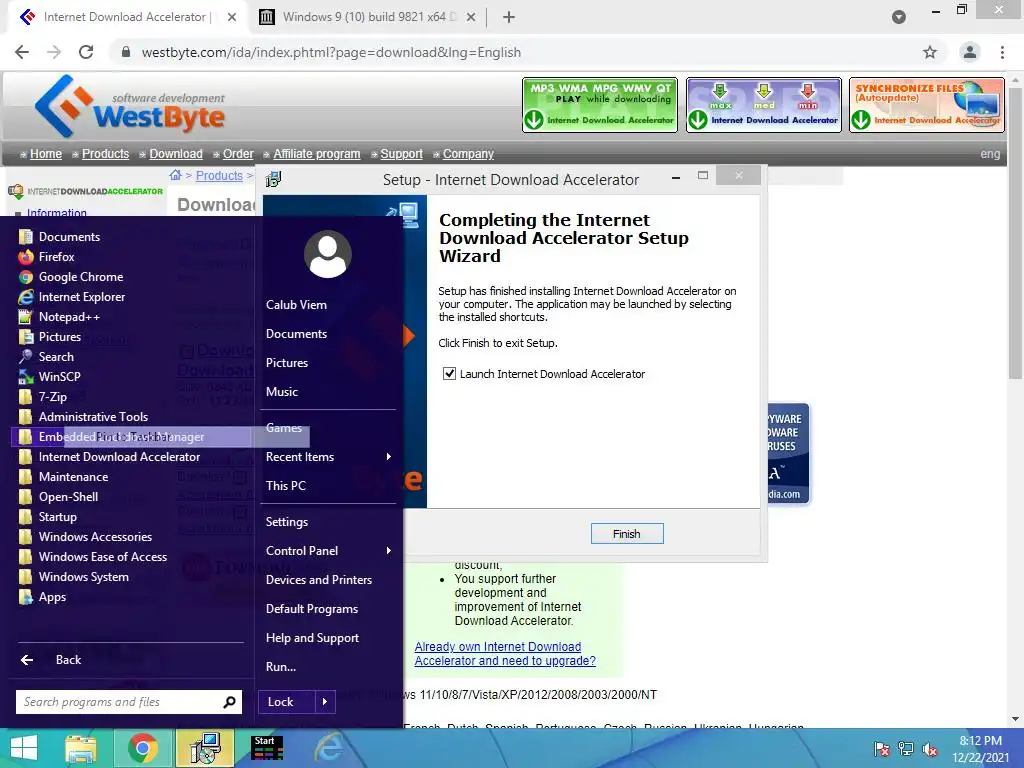Open the Windows Start button
The height and width of the screenshot is (768, 1024).
coord(24,748)
